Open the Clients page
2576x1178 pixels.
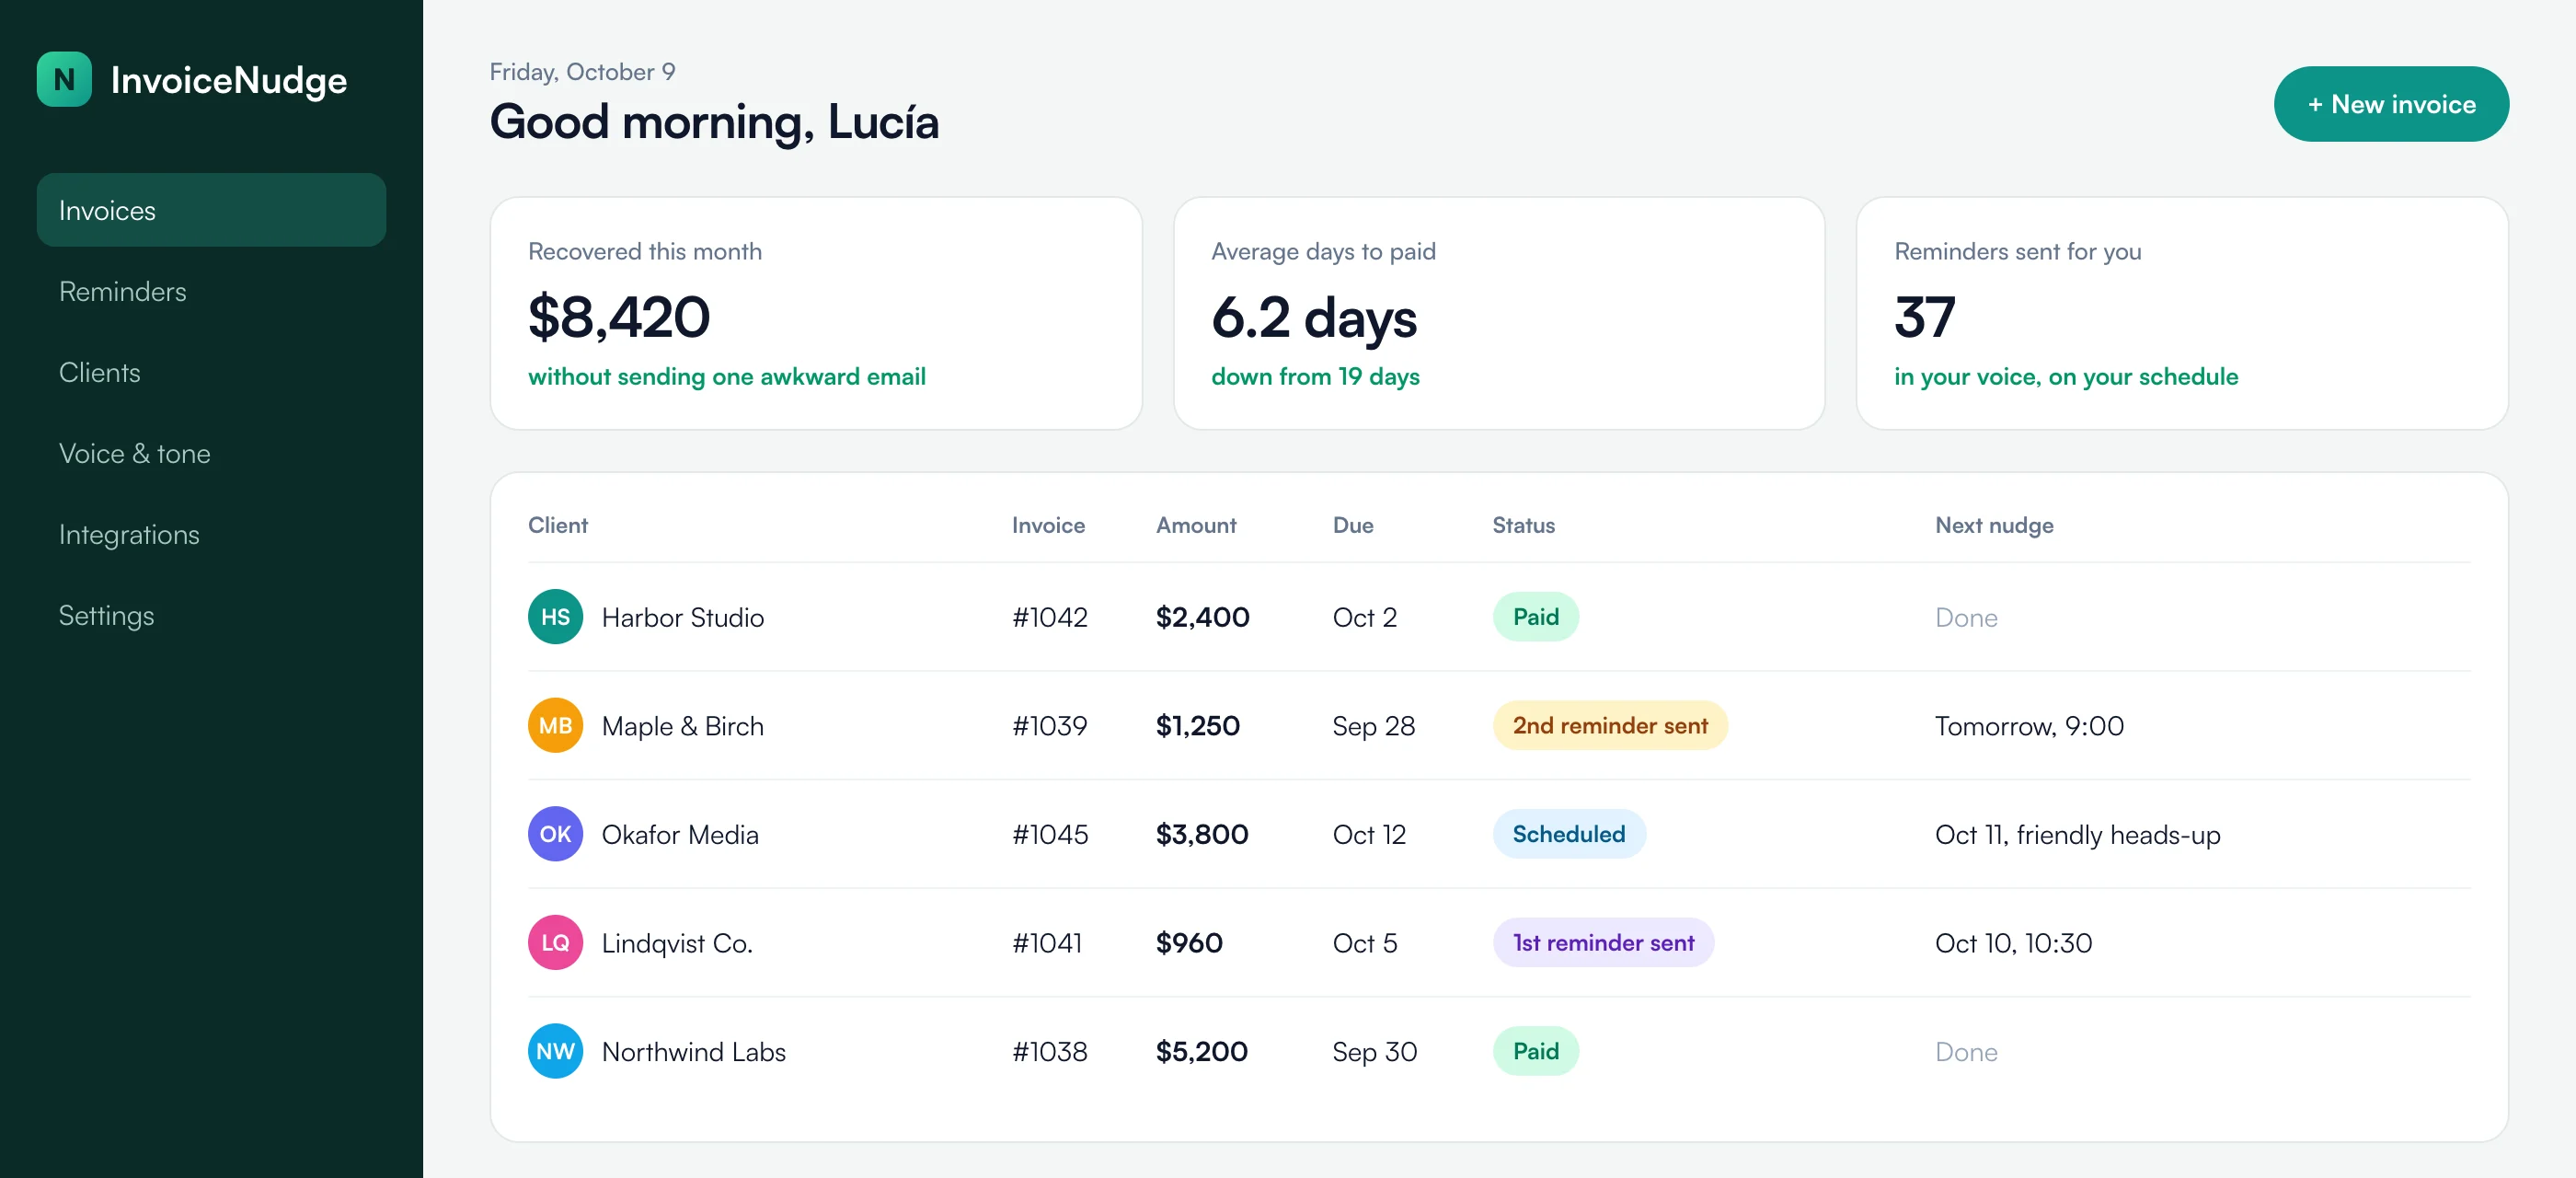point(211,372)
